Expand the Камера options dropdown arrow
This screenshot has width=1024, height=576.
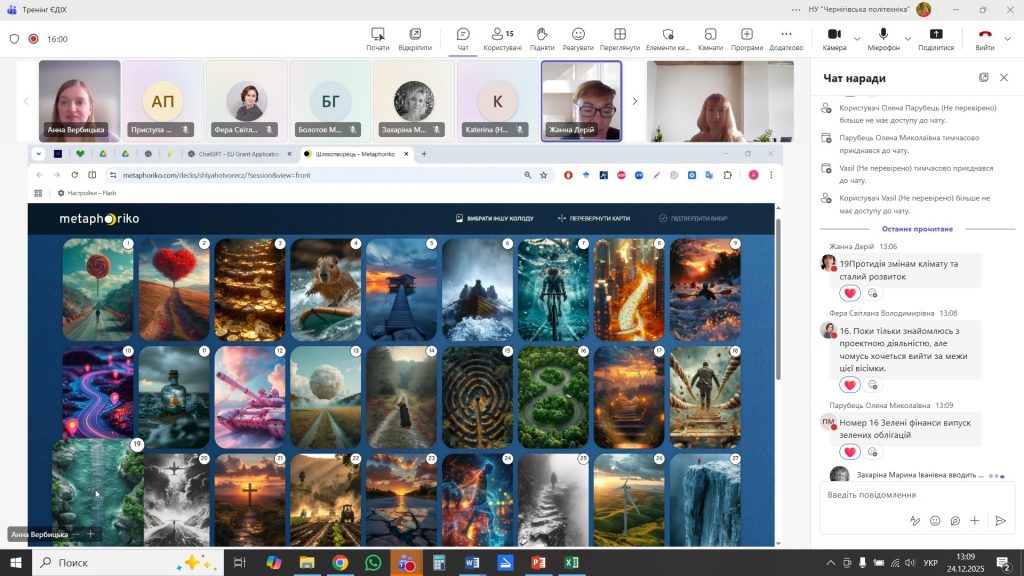(857, 39)
